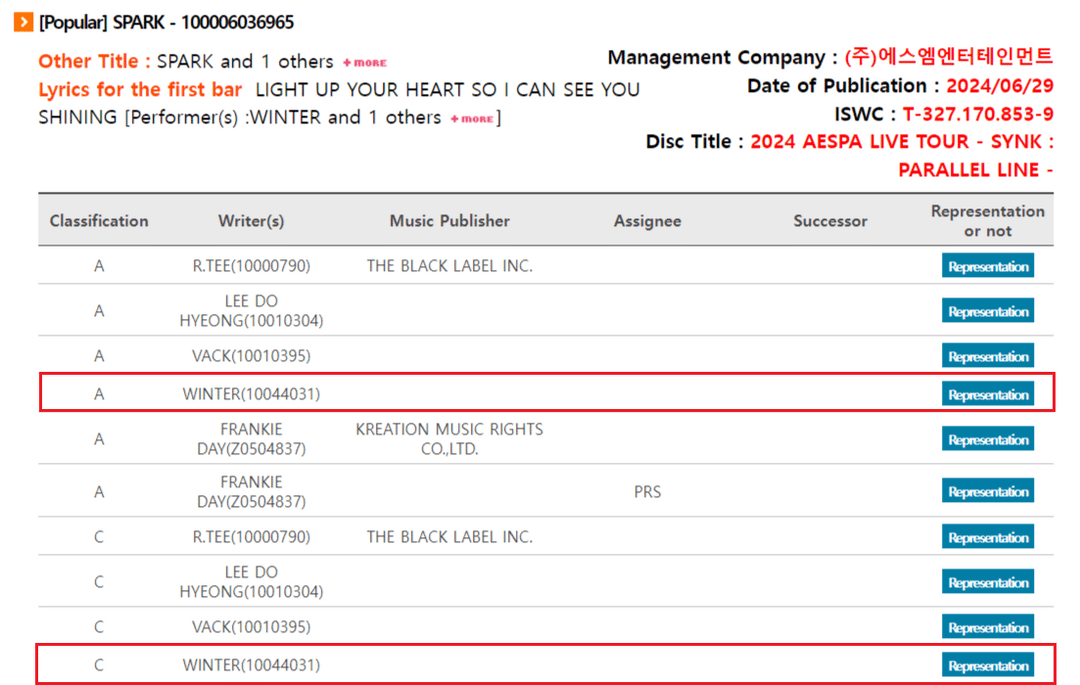Click the PRS assignee cell
The image size is (1080, 685).
click(x=647, y=492)
